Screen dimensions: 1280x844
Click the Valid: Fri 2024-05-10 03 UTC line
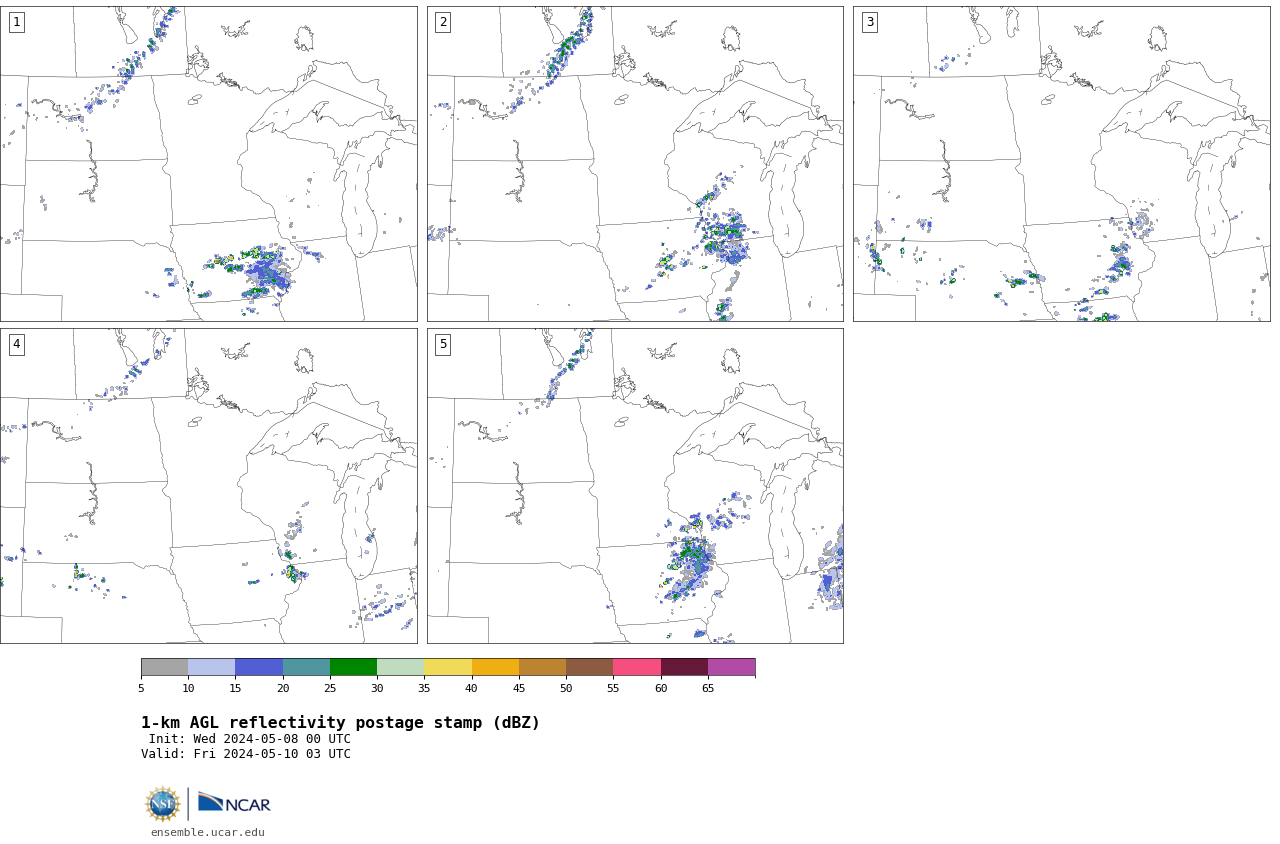tap(246, 754)
